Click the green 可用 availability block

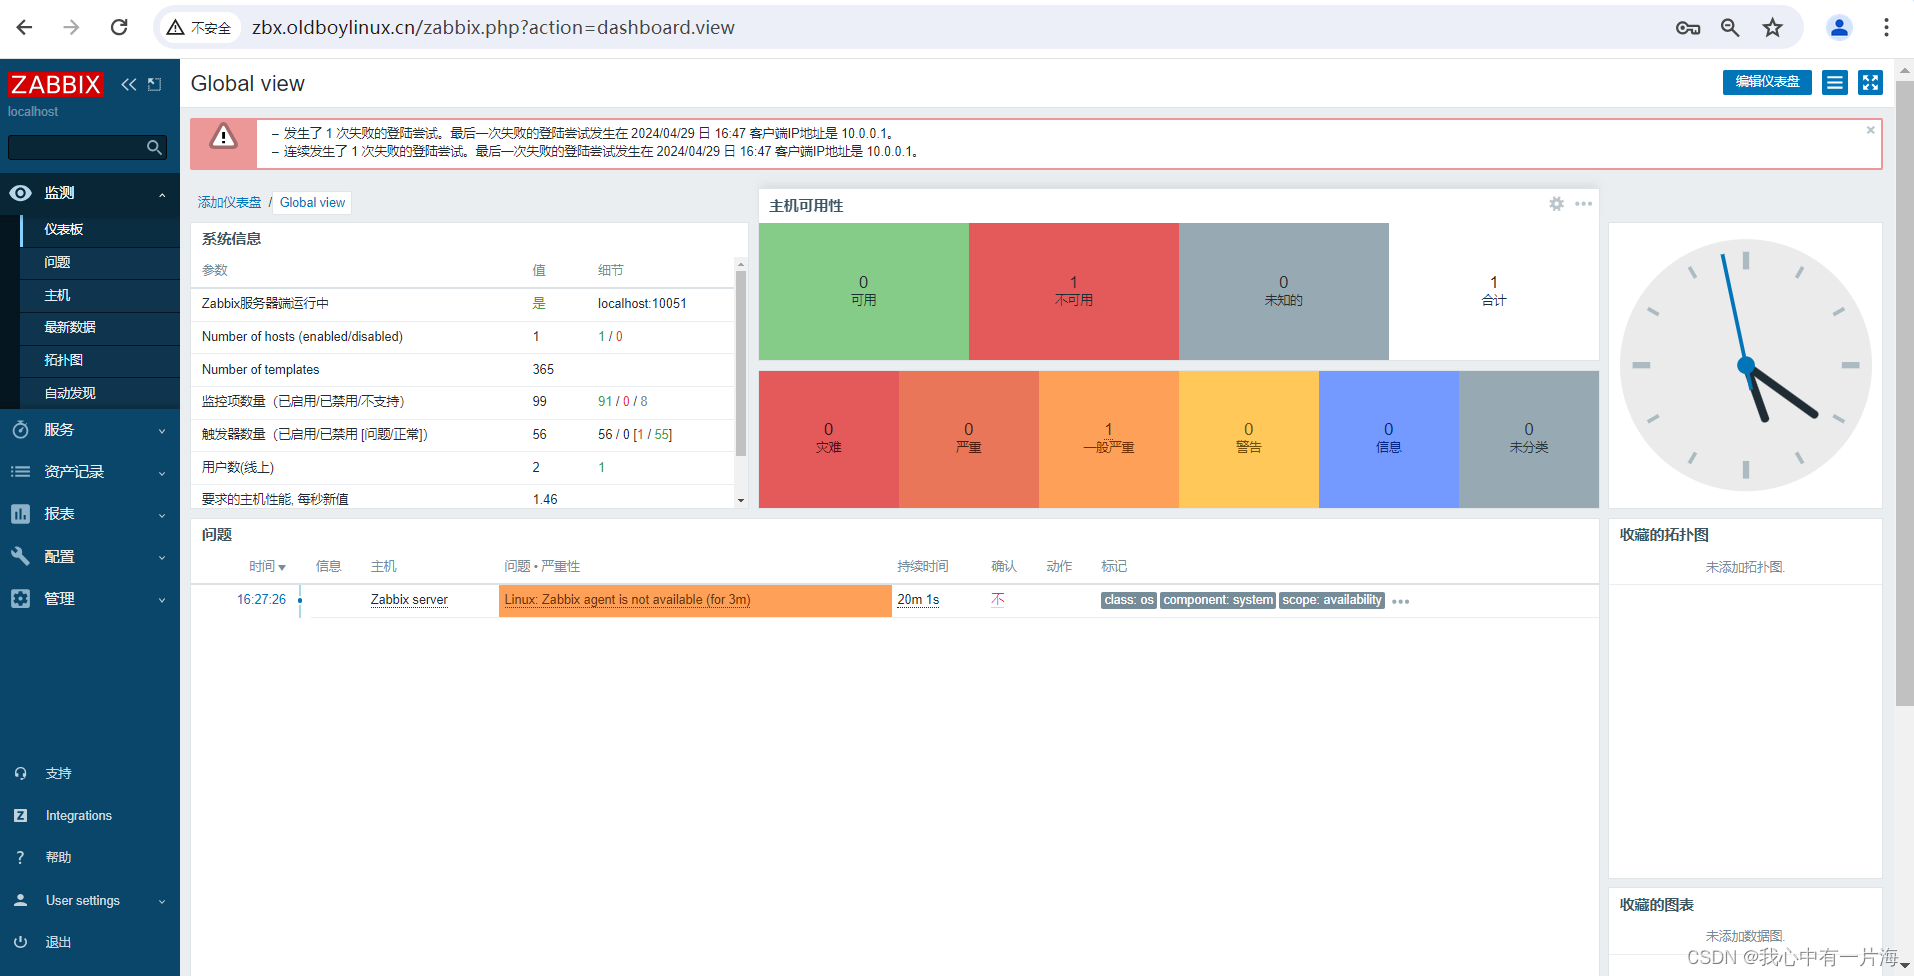pos(864,291)
